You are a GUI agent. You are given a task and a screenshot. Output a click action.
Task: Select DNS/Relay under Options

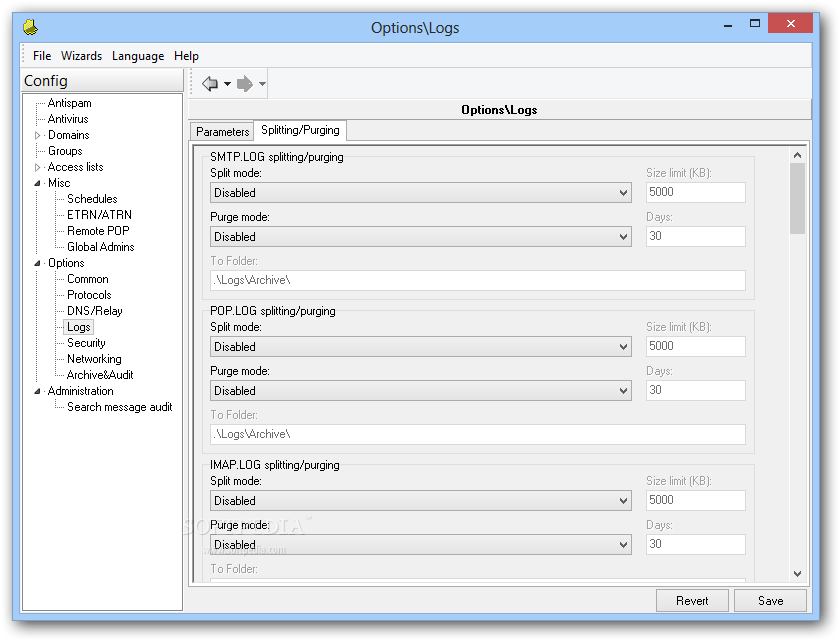95,311
